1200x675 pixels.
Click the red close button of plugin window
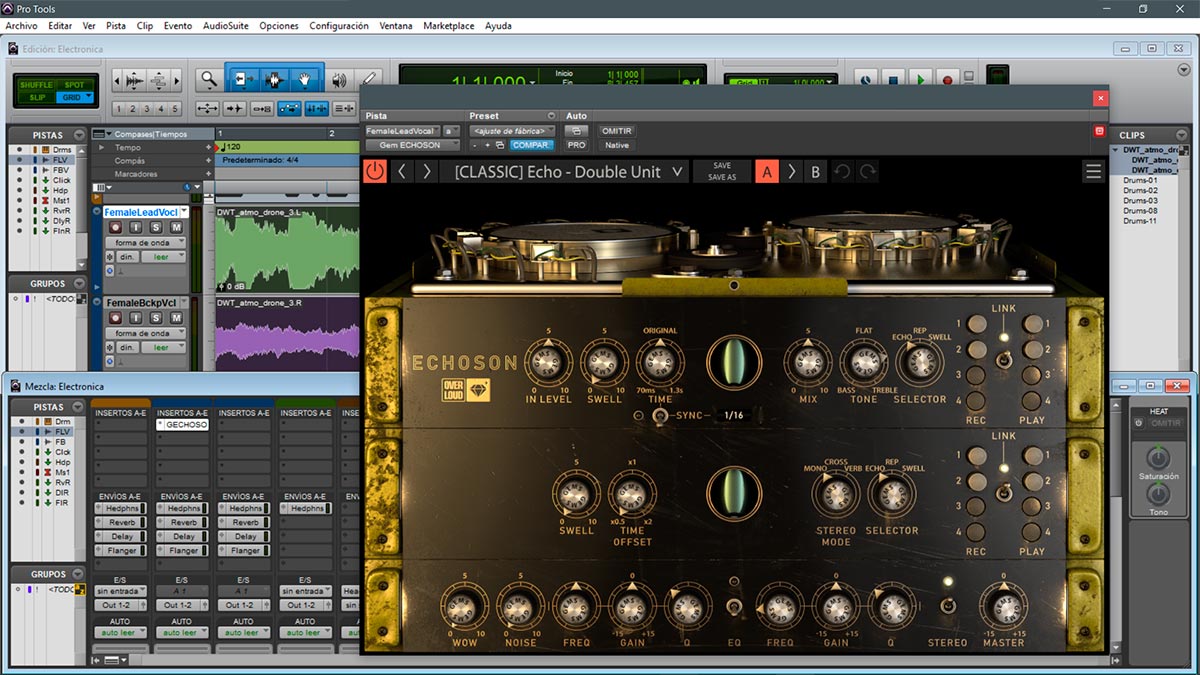tap(1100, 98)
